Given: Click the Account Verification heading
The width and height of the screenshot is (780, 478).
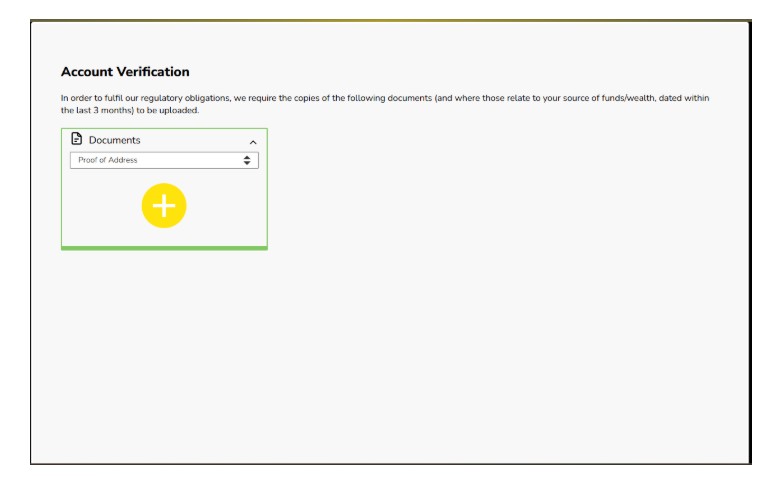Looking at the screenshot, I should 125,72.
